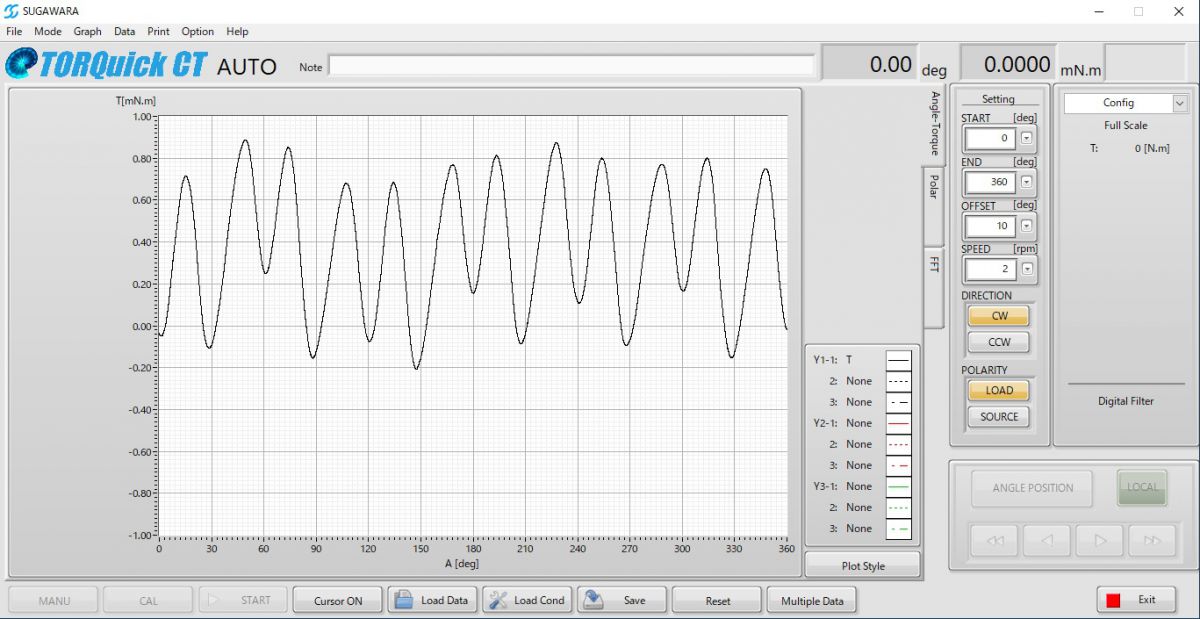The image size is (1200, 619).
Task: Click the Y1-1 T solid line swatch
Action: click(x=898, y=360)
